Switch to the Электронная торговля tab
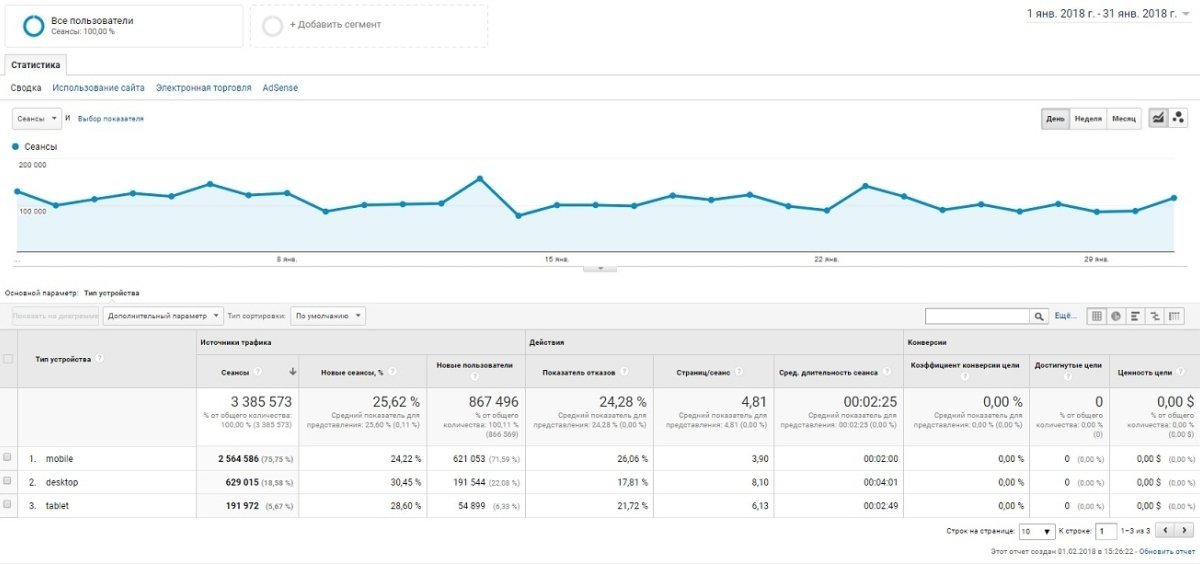Viewport: 1200px width, 564px height. (203, 88)
